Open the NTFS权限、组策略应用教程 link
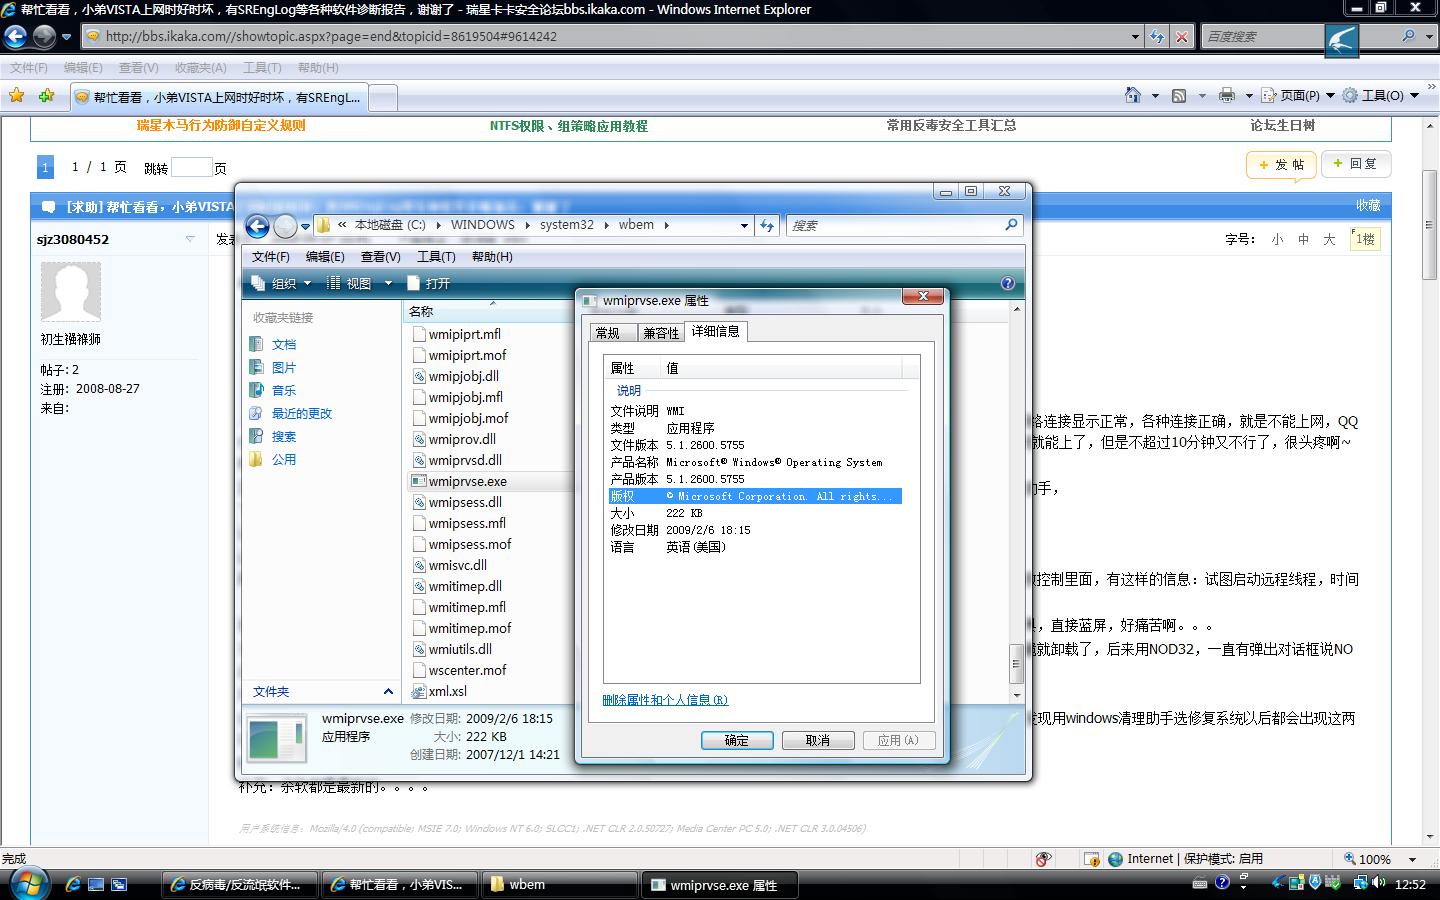 click(568, 126)
